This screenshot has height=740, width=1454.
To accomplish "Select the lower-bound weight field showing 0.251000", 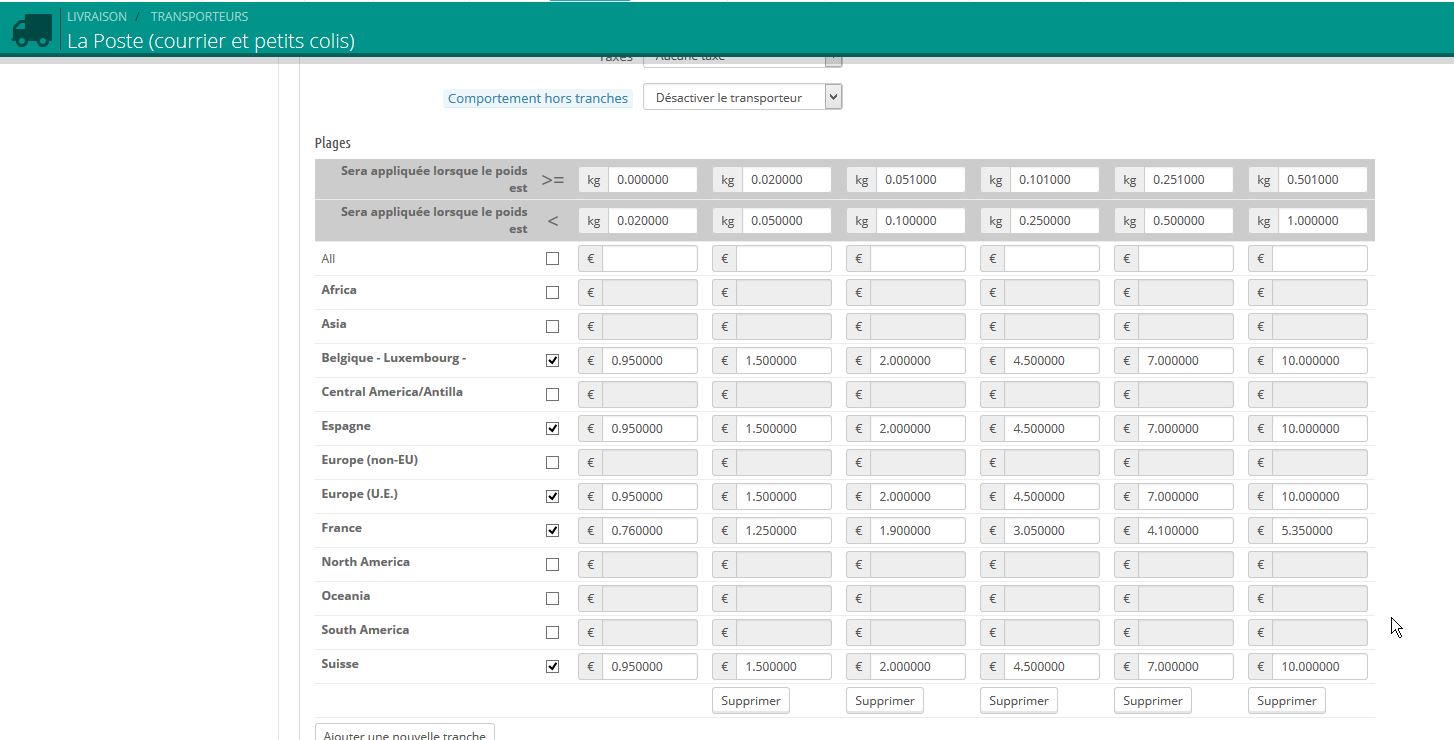I will 1185,180.
